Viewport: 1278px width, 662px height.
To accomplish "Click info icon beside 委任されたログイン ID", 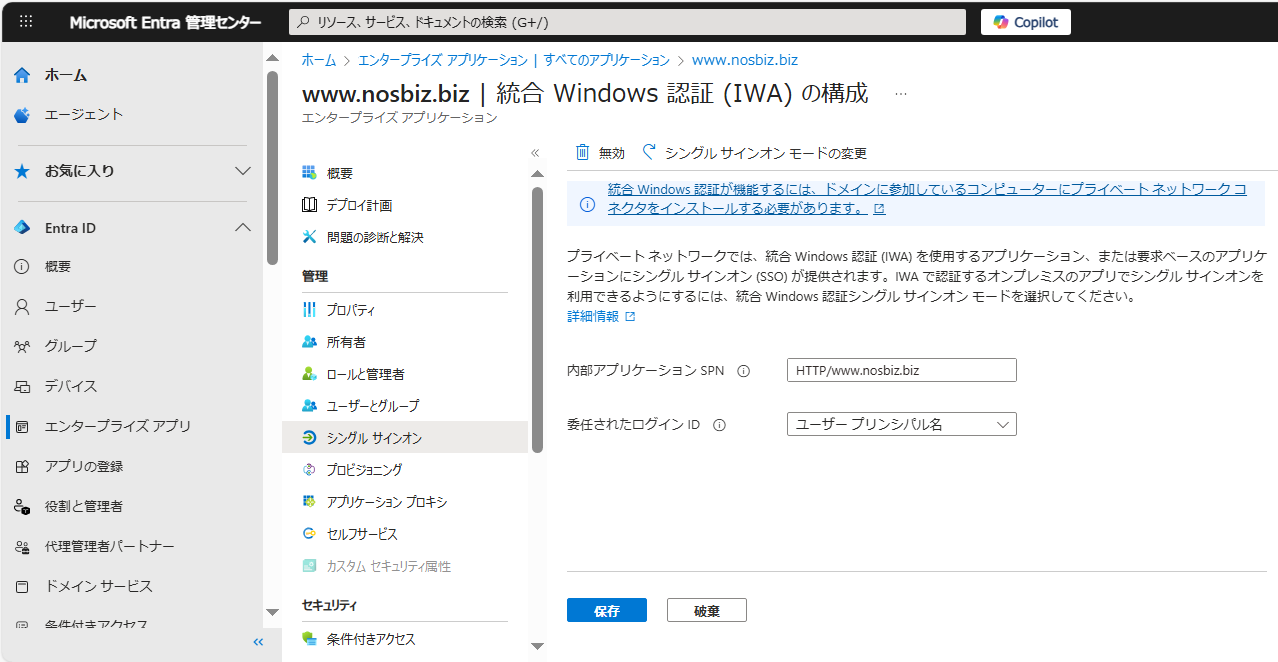I will [719, 425].
